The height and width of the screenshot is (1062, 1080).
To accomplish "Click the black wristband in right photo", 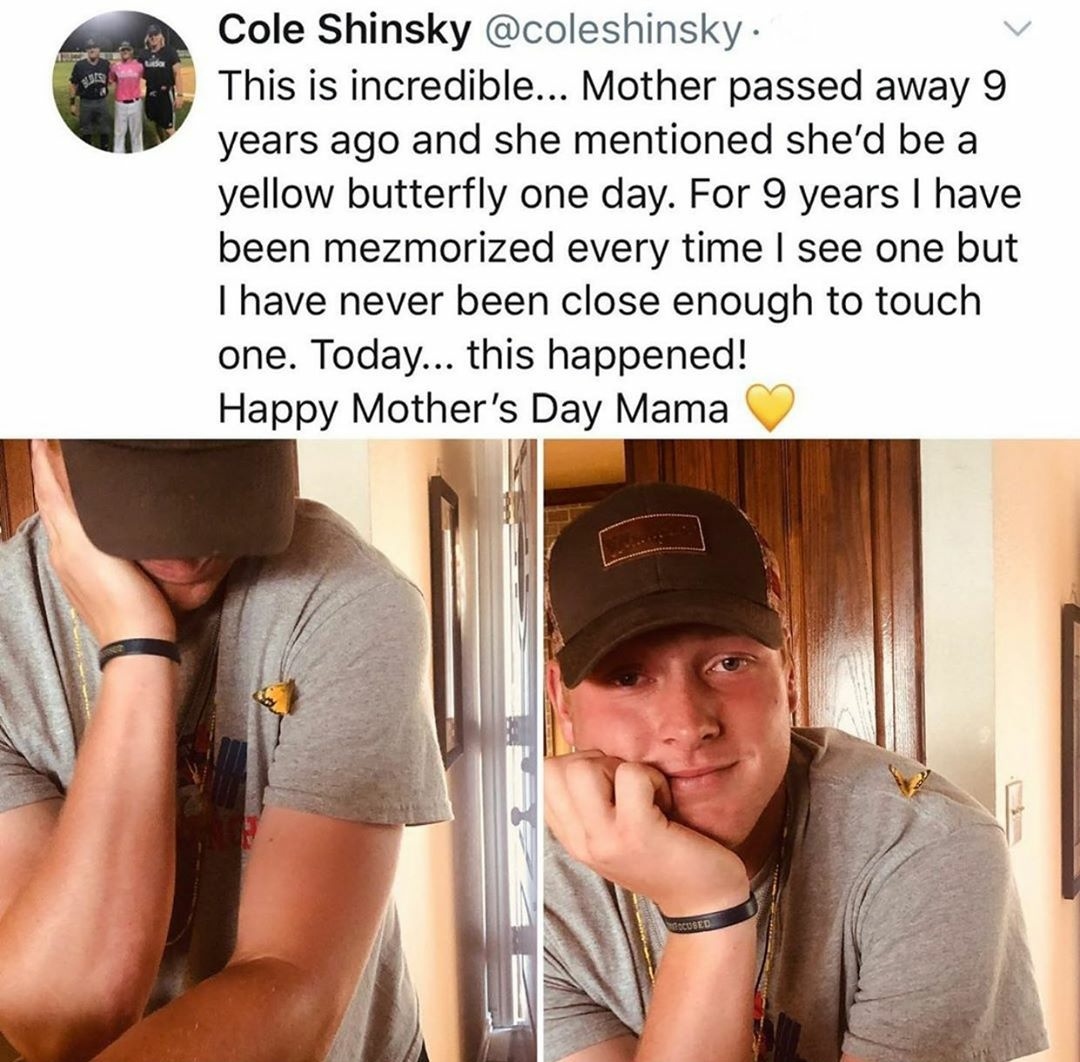I will (711, 914).
